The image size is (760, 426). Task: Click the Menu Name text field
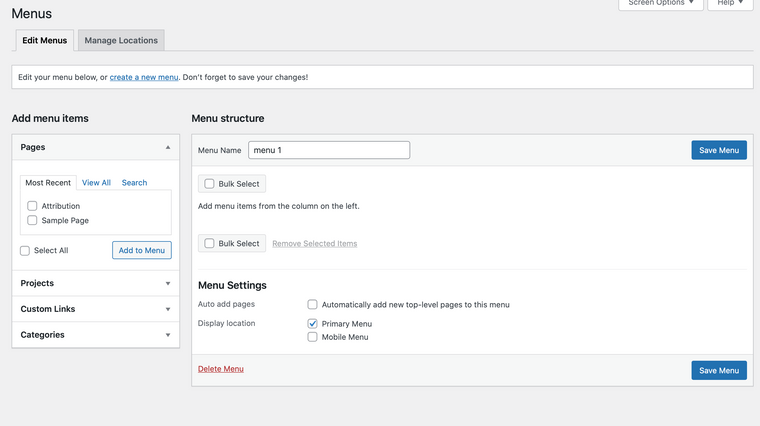point(329,150)
